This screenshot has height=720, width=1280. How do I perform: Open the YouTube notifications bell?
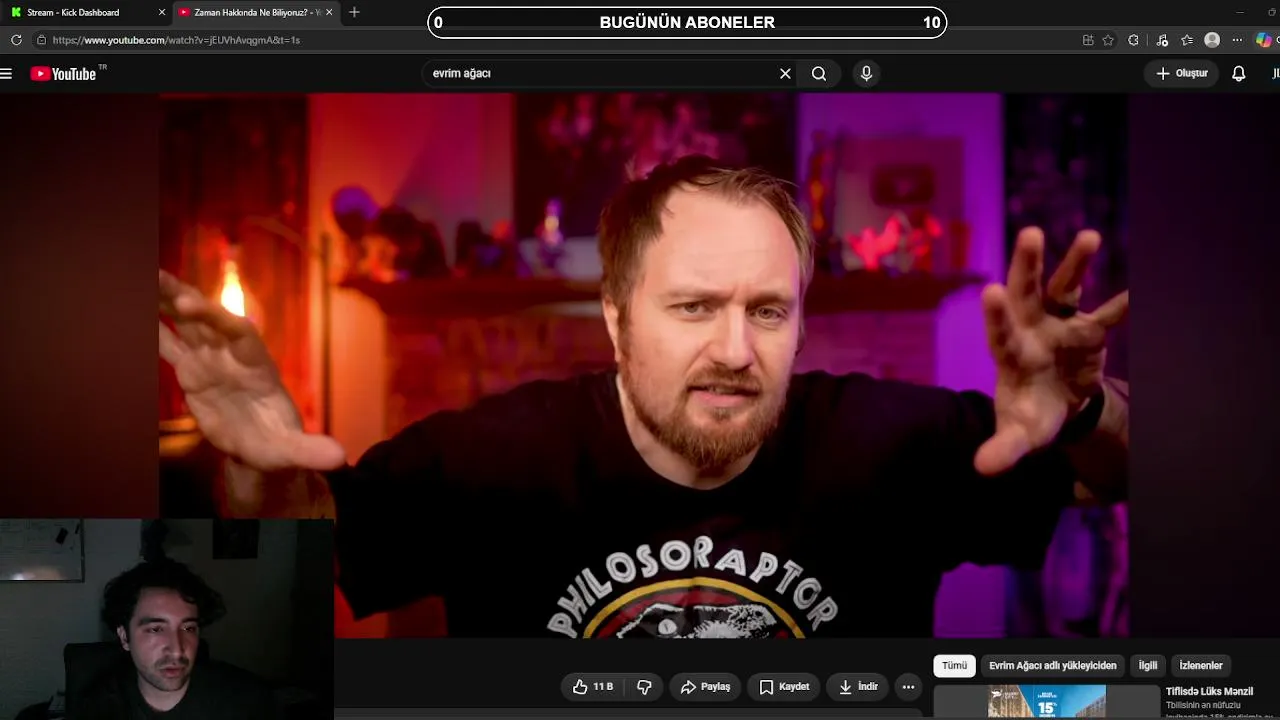tap(1238, 73)
